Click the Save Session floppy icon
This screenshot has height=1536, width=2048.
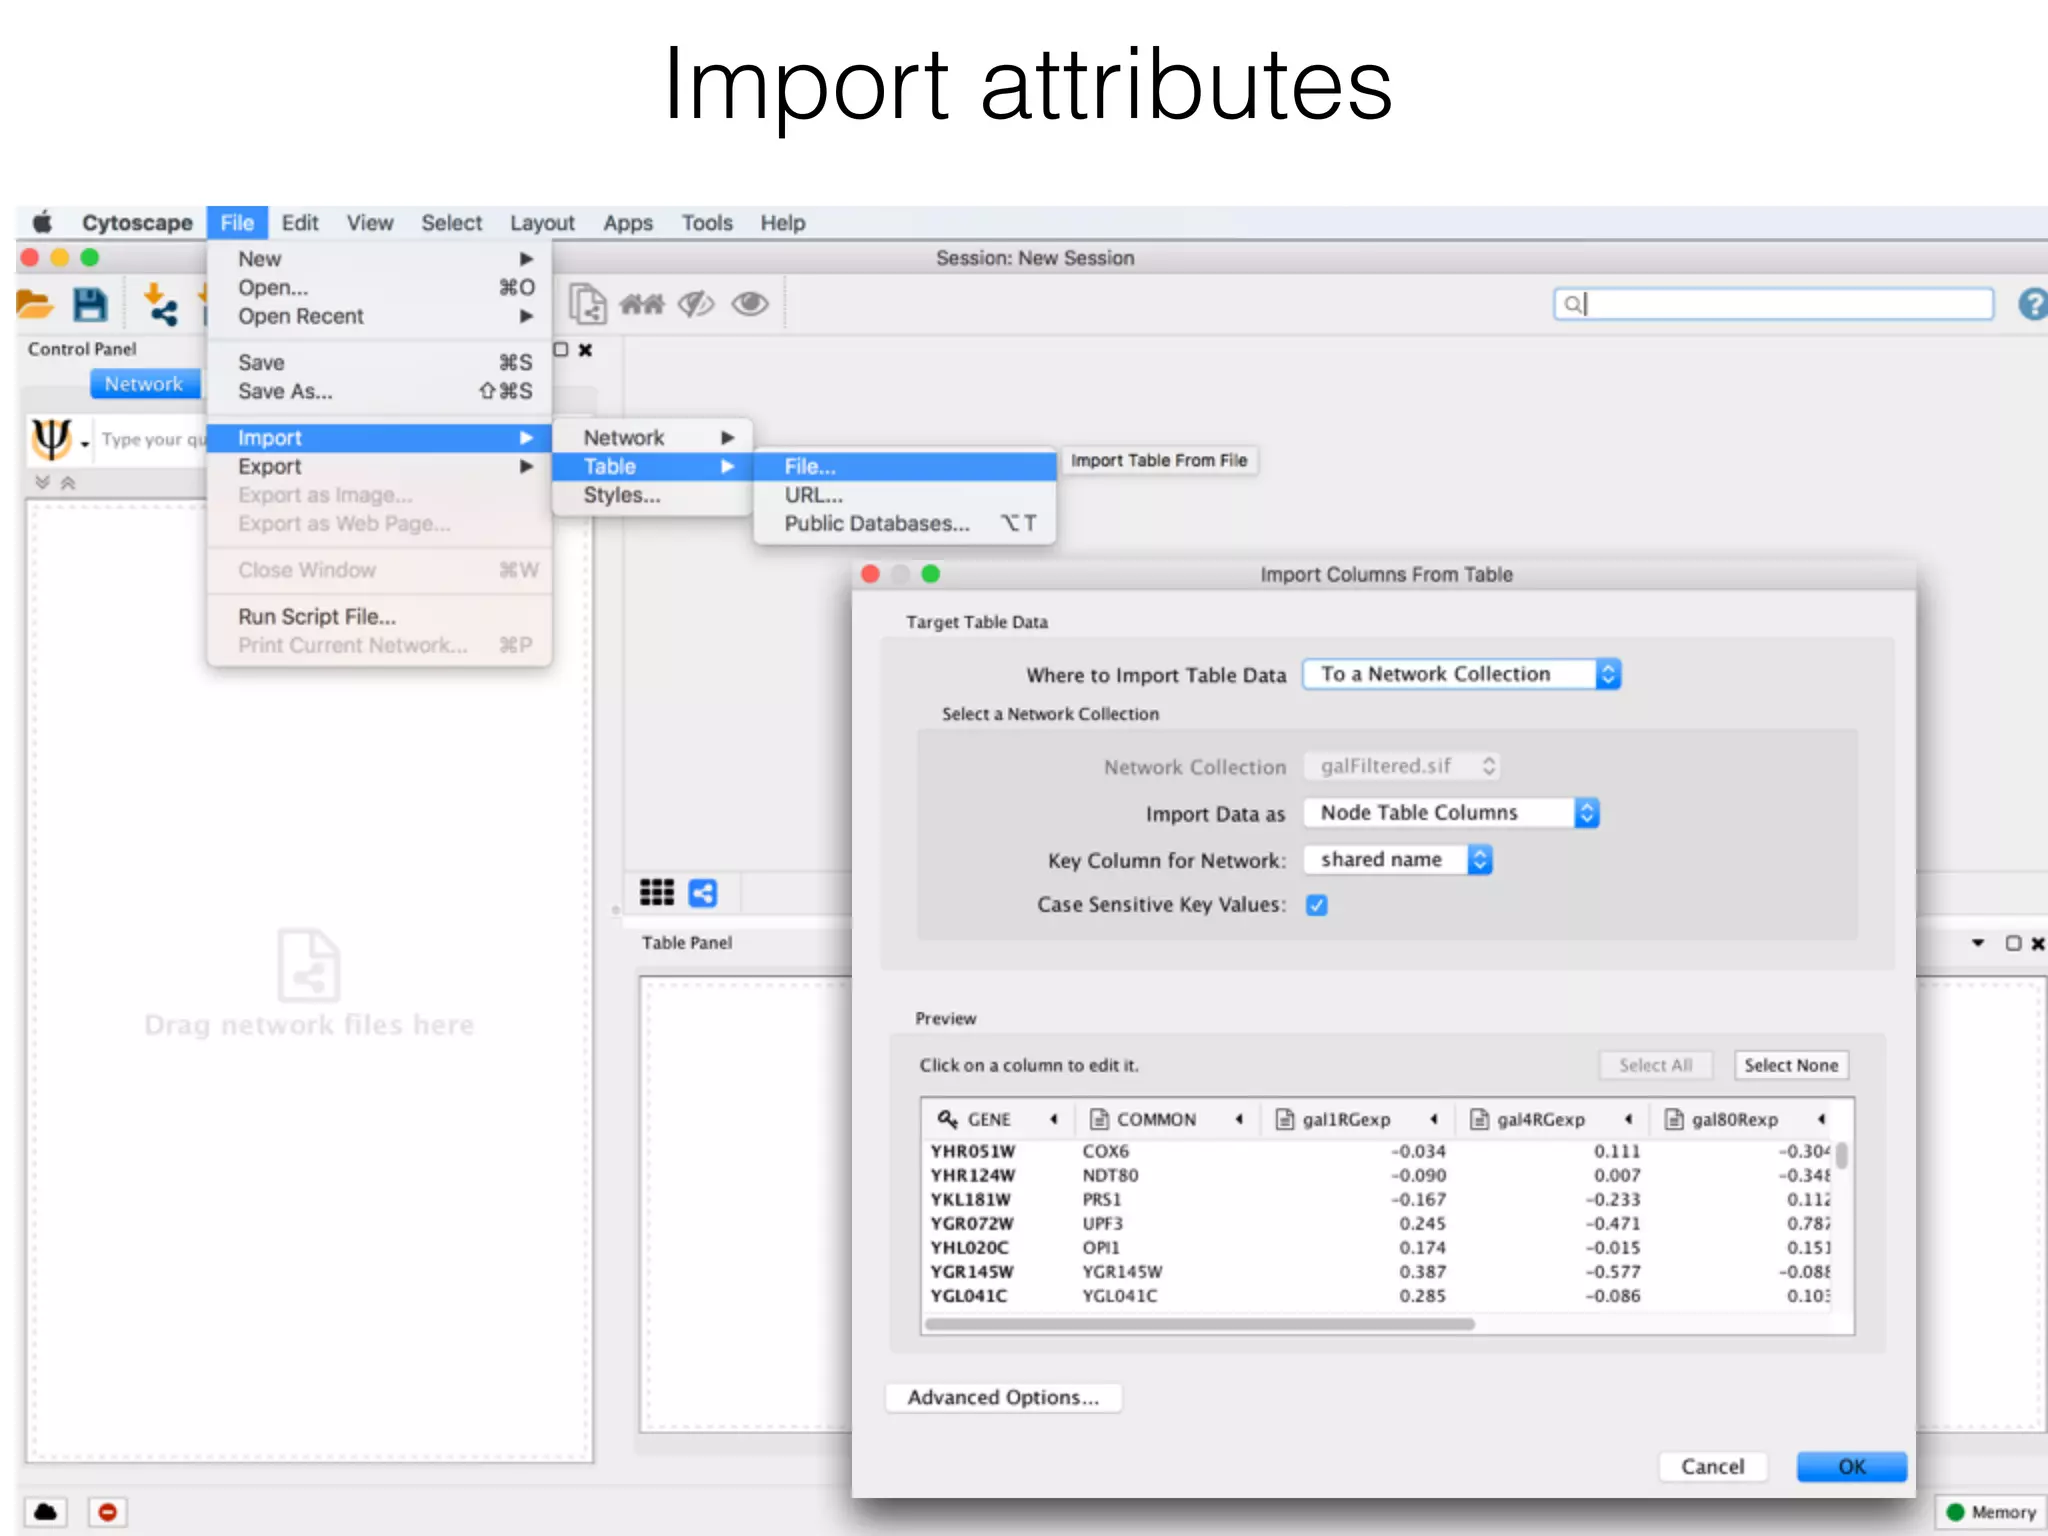[90, 304]
